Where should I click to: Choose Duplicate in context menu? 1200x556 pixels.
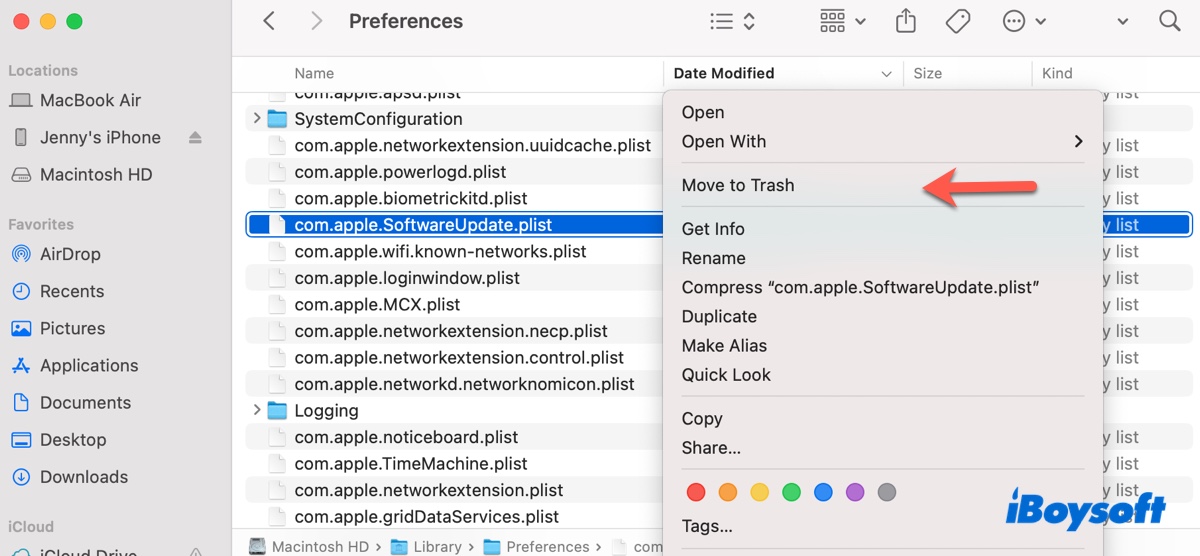[719, 316]
